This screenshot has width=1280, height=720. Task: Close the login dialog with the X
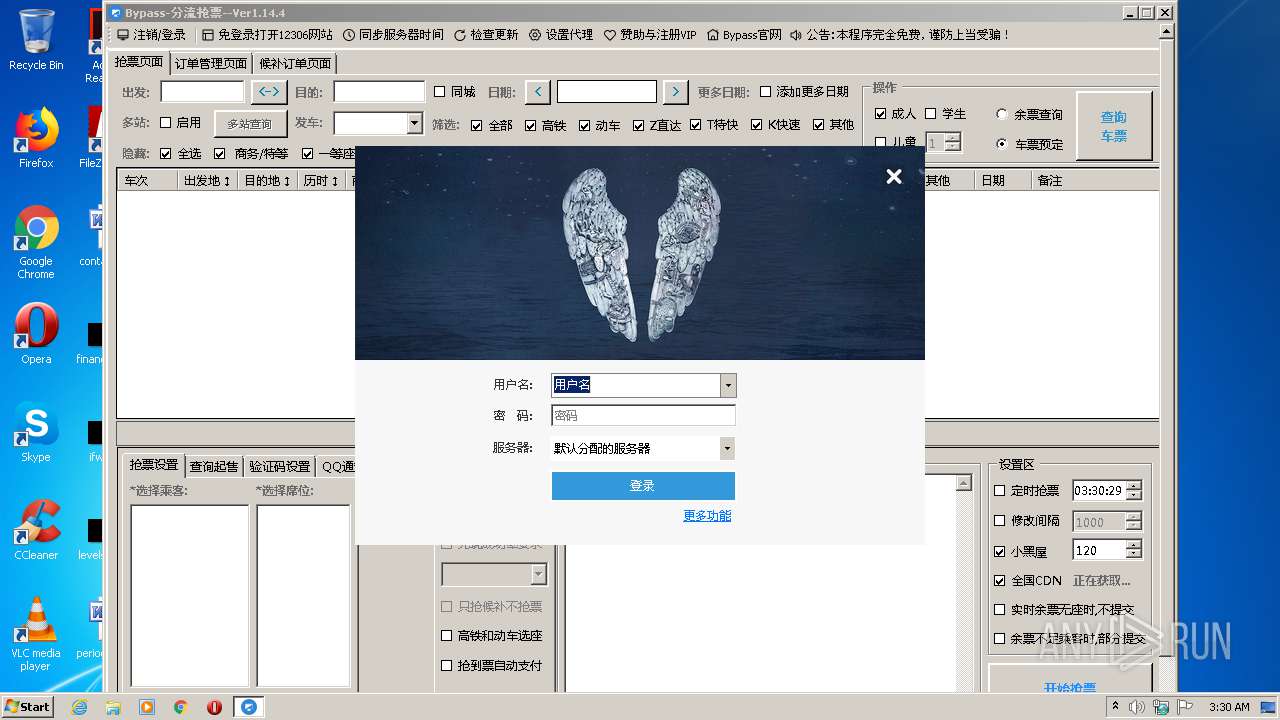(x=894, y=176)
